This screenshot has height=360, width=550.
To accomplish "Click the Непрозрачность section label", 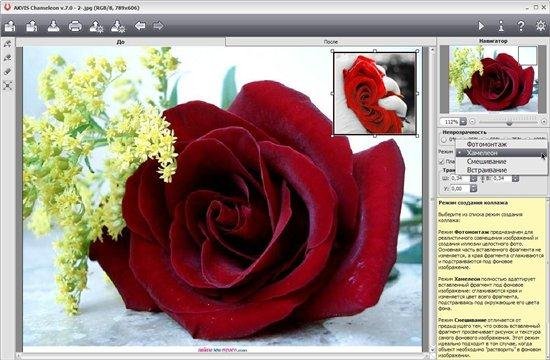I will [x=464, y=132].
